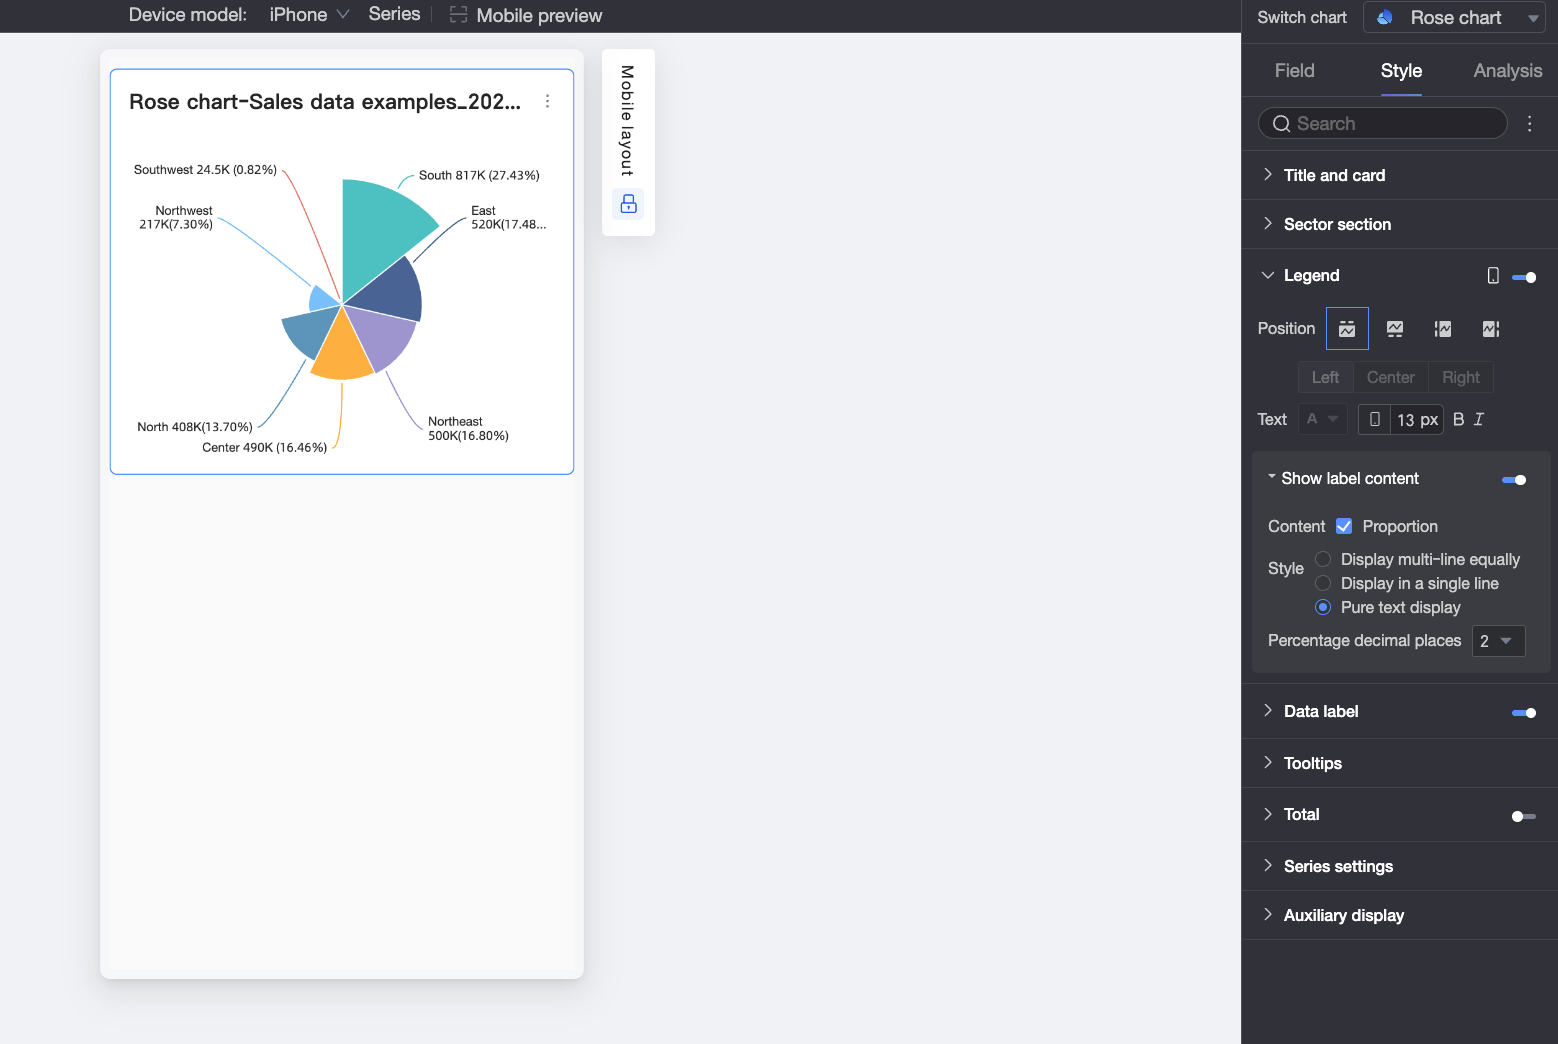Align legend Center
The height and width of the screenshot is (1044, 1558).
pyautogui.click(x=1390, y=377)
